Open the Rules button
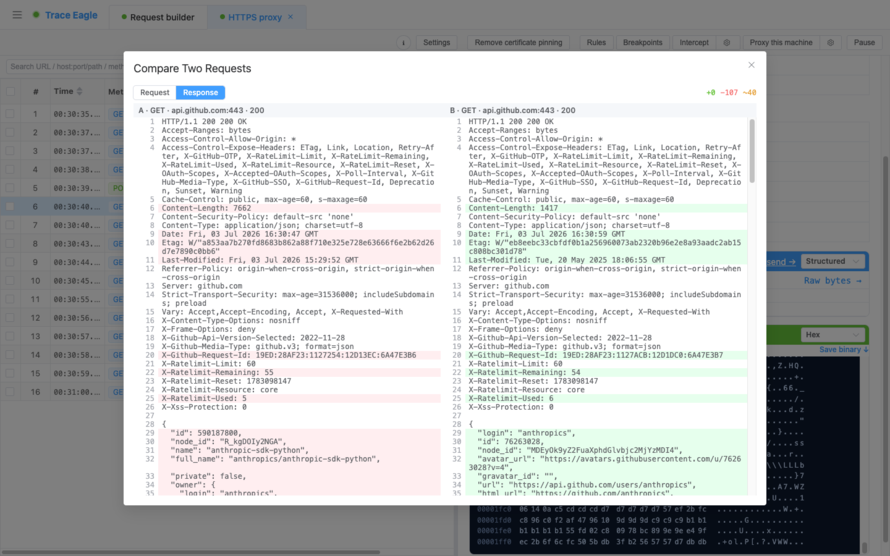The image size is (890, 556). coord(596,43)
